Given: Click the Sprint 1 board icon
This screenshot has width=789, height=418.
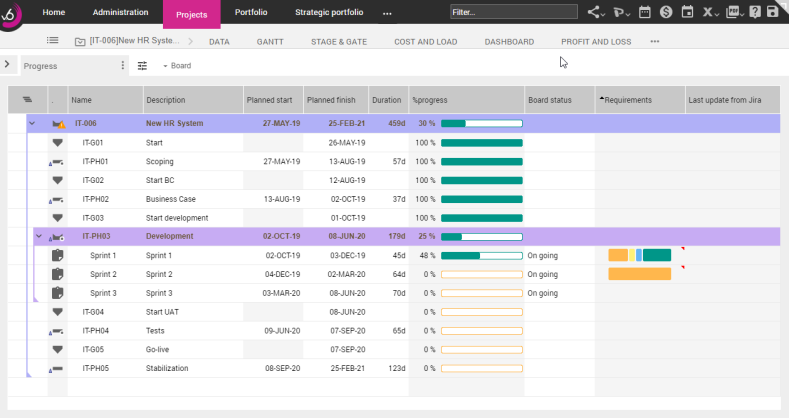Looking at the screenshot, I should [58, 255].
